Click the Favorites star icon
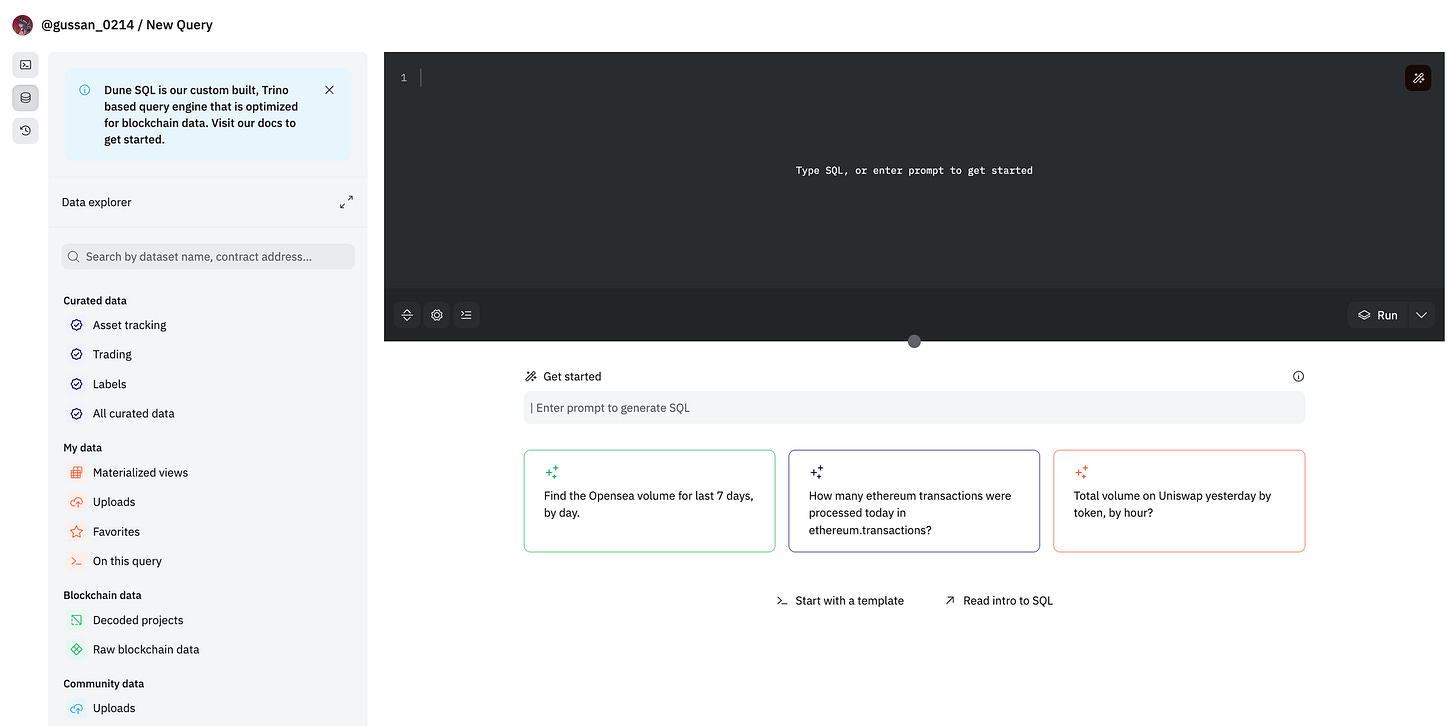 click(76, 532)
